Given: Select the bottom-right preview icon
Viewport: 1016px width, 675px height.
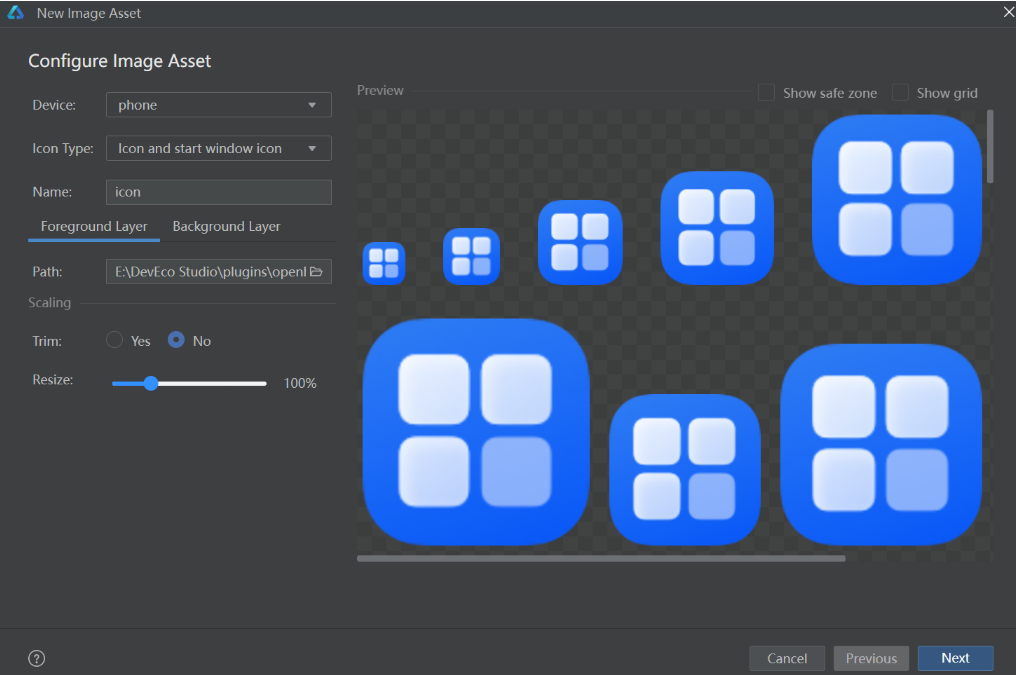Looking at the screenshot, I should (x=880, y=444).
